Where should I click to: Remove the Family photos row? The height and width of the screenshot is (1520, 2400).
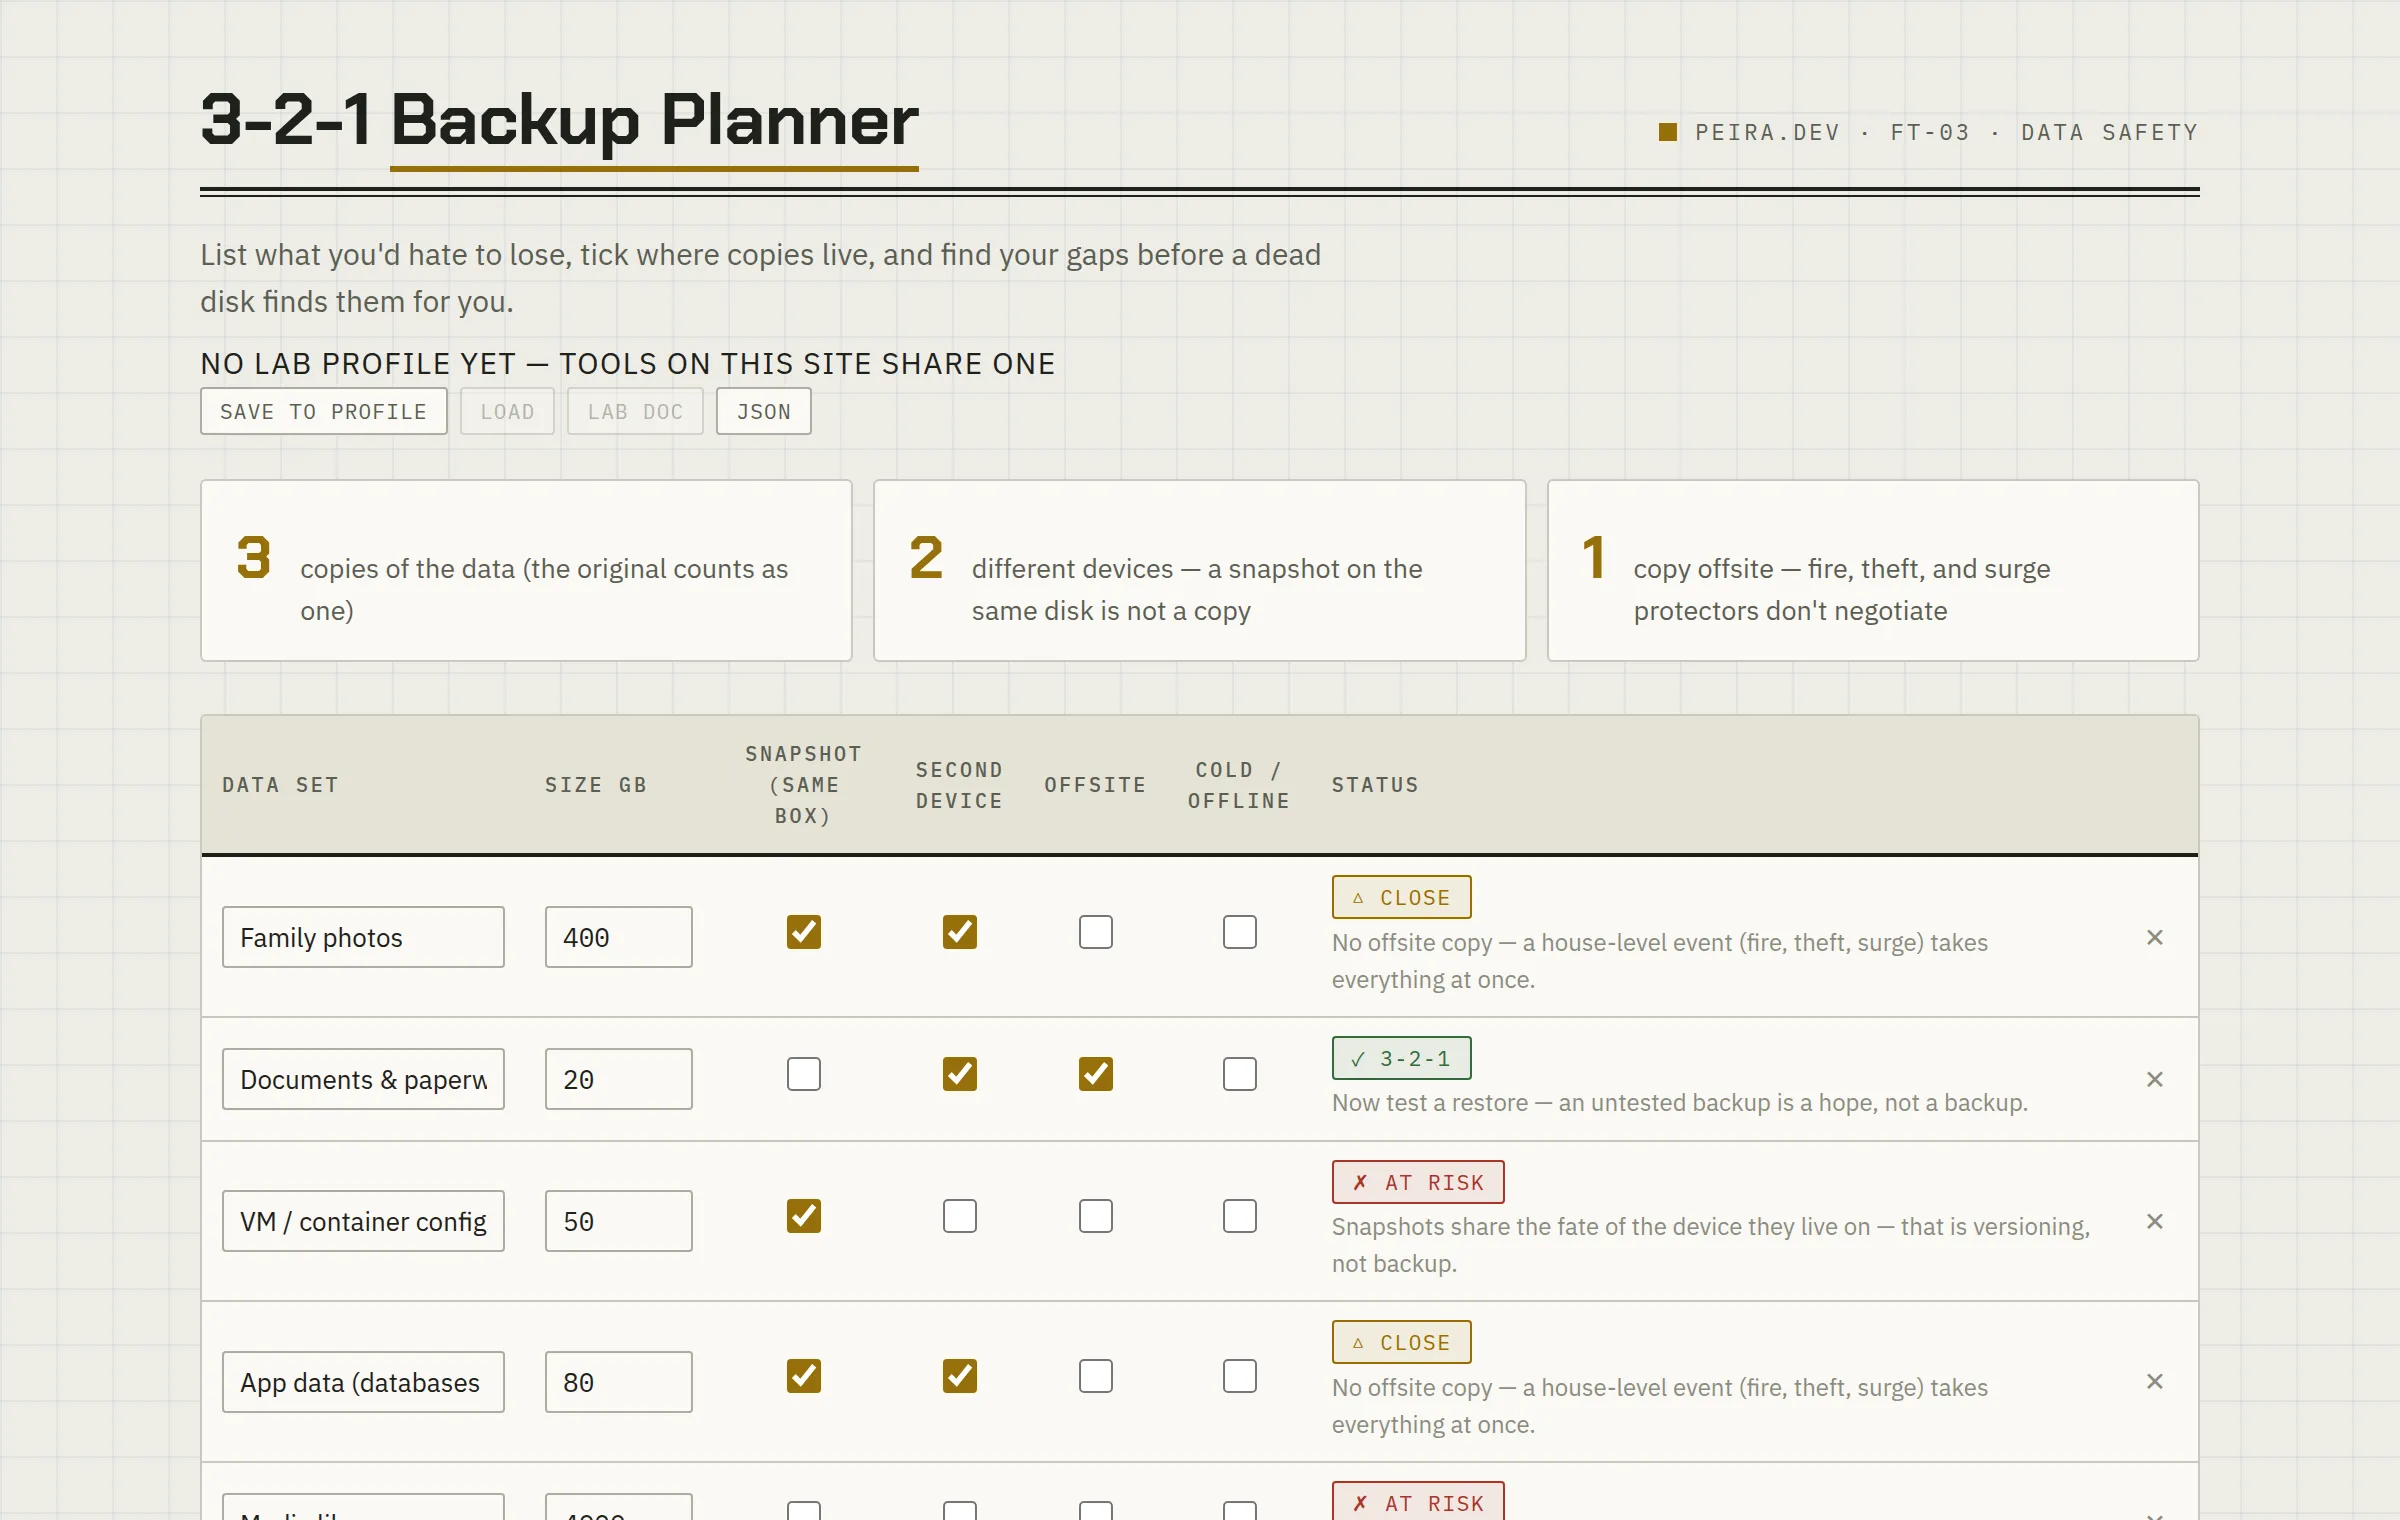coord(2154,937)
